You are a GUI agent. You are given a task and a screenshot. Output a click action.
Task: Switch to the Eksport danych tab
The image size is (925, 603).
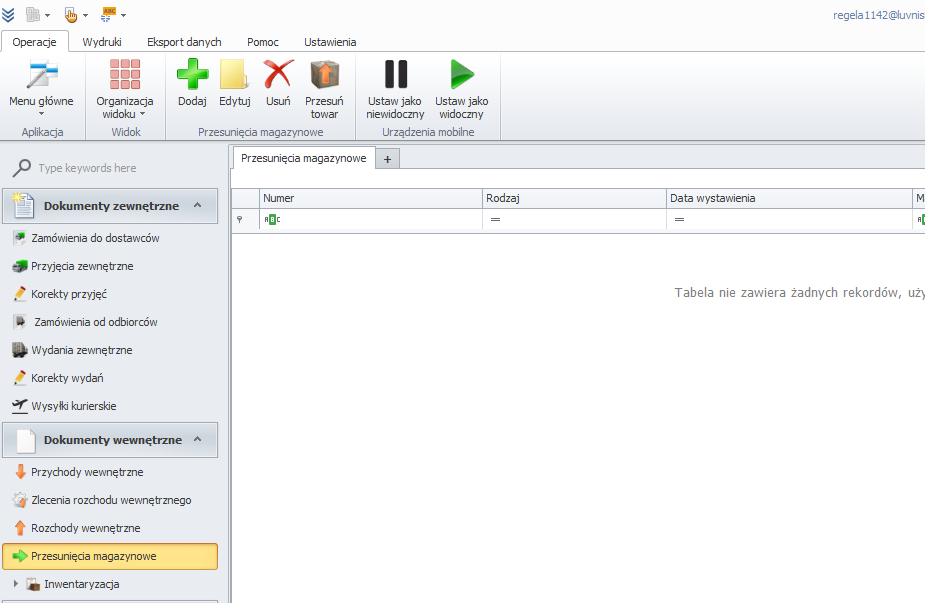coord(184,42)
